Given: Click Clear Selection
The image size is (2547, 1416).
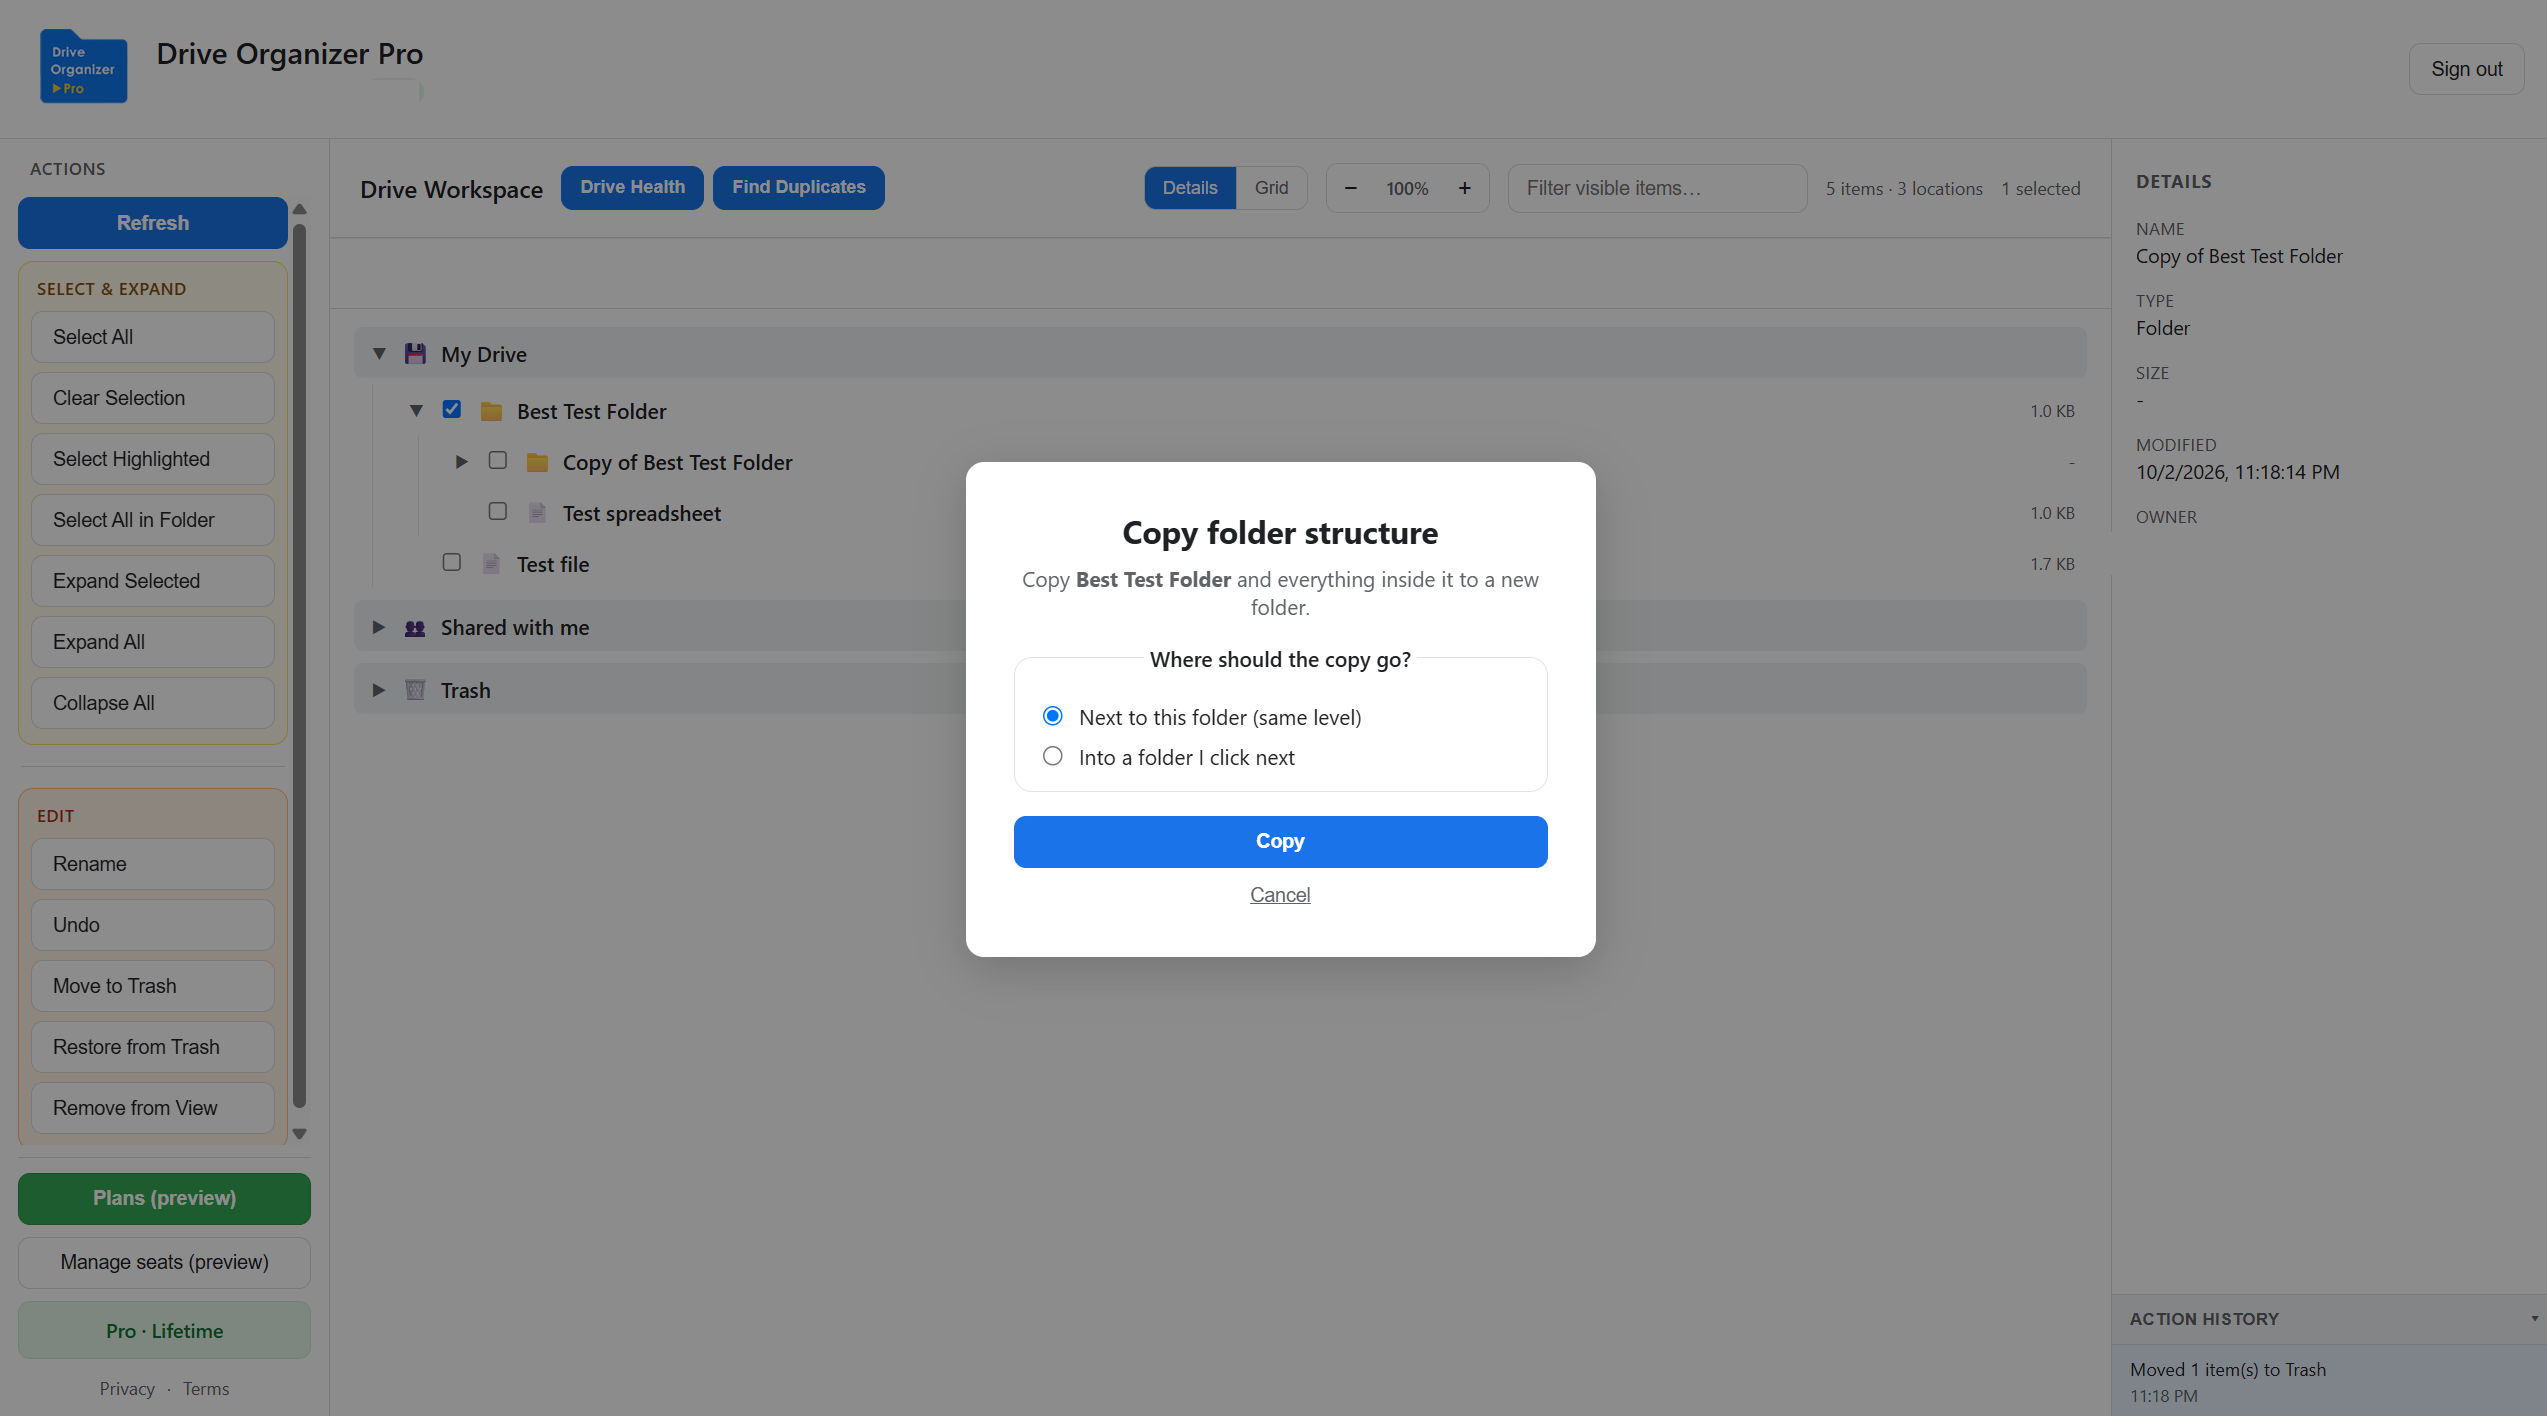Looking at the screenshot, I should click(153, 398).
